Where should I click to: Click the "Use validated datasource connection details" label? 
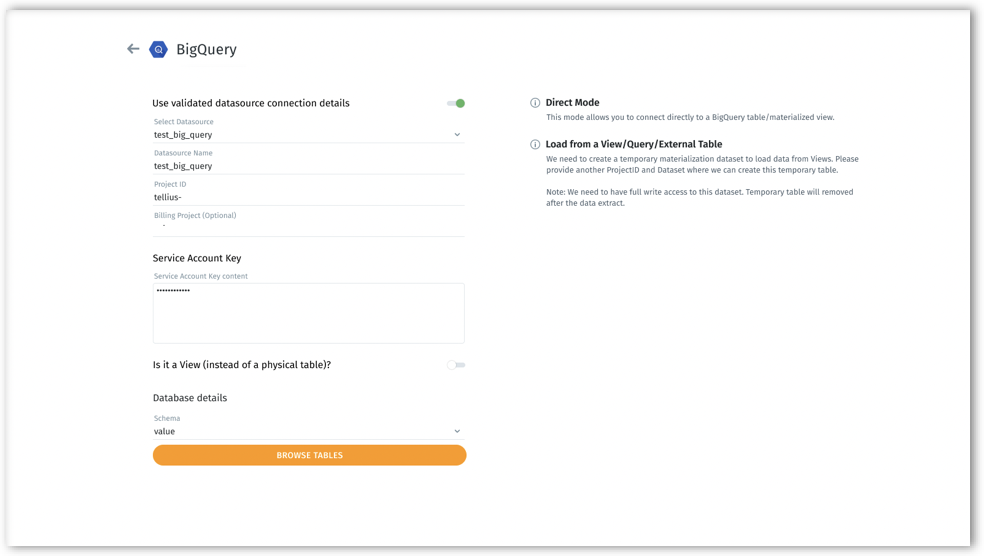pos(251,103)
